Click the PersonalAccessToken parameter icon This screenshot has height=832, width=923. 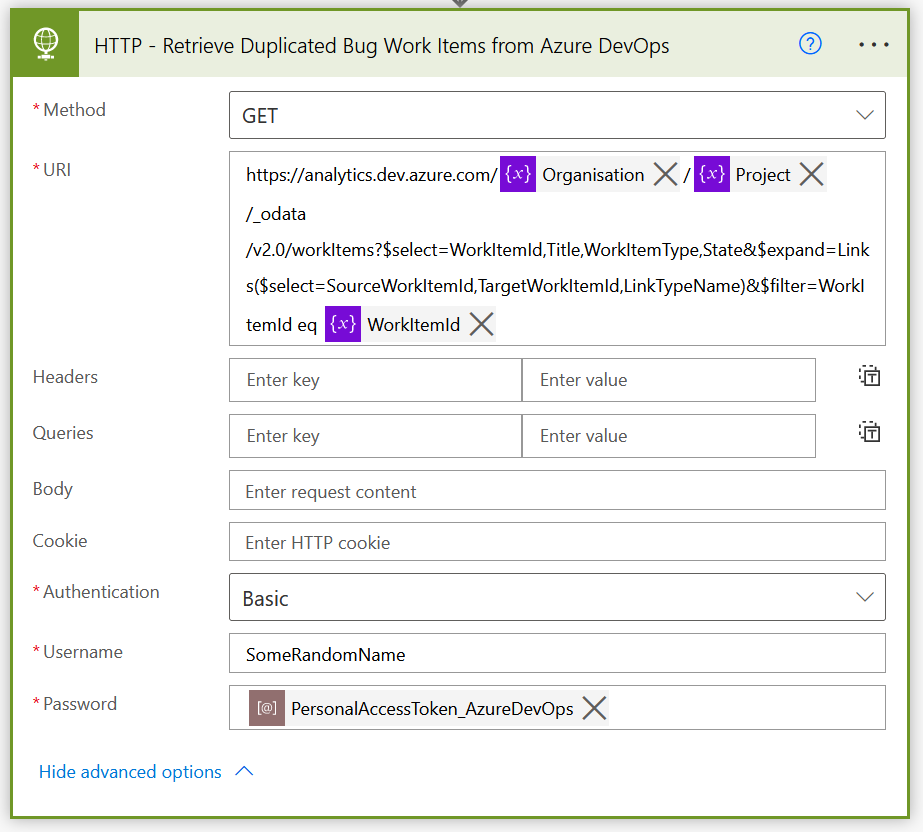click(x=267, y=708)
